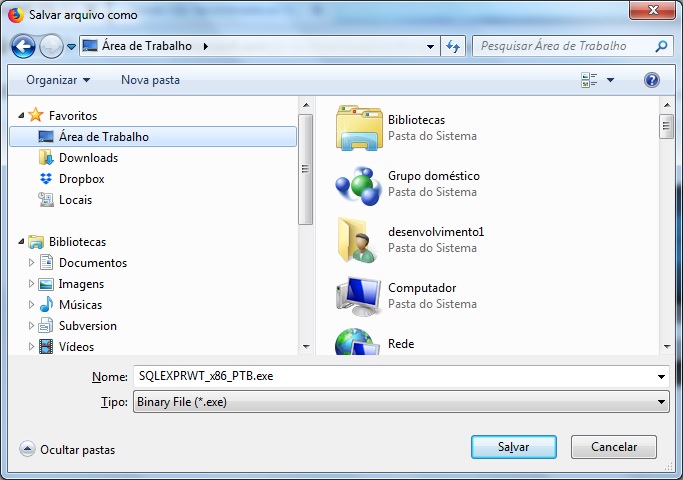Click Nova pasta button
The height and width of the screenshot is (480, 683).
coord(150,80)
